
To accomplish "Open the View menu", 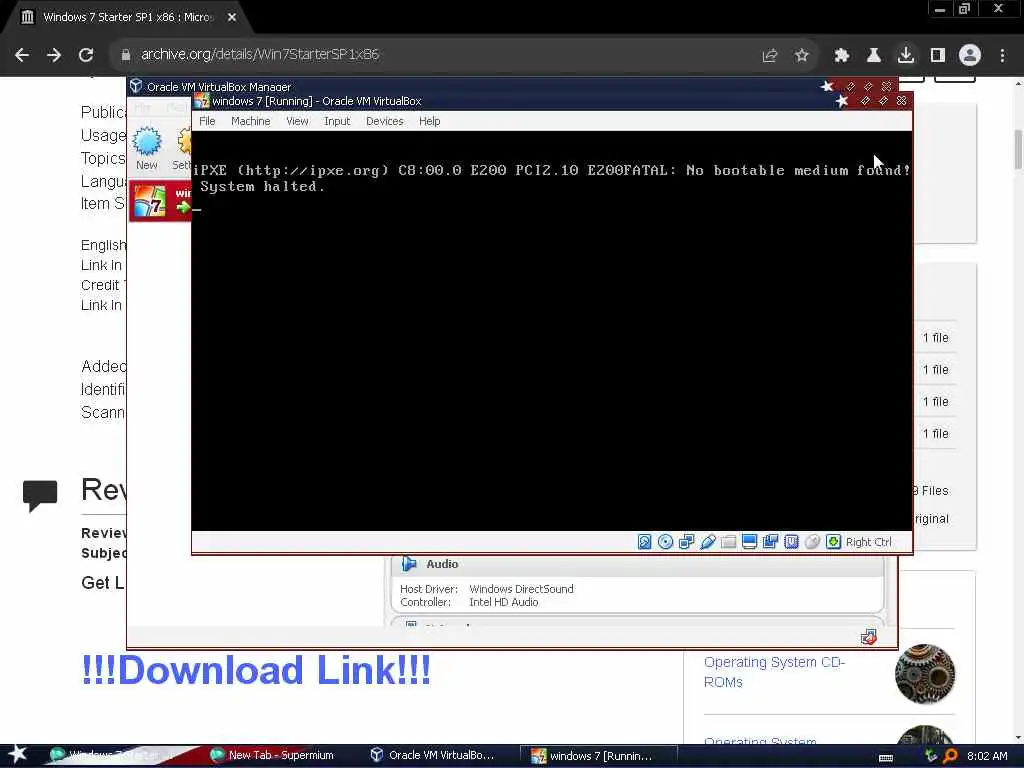I will (297, 121).
